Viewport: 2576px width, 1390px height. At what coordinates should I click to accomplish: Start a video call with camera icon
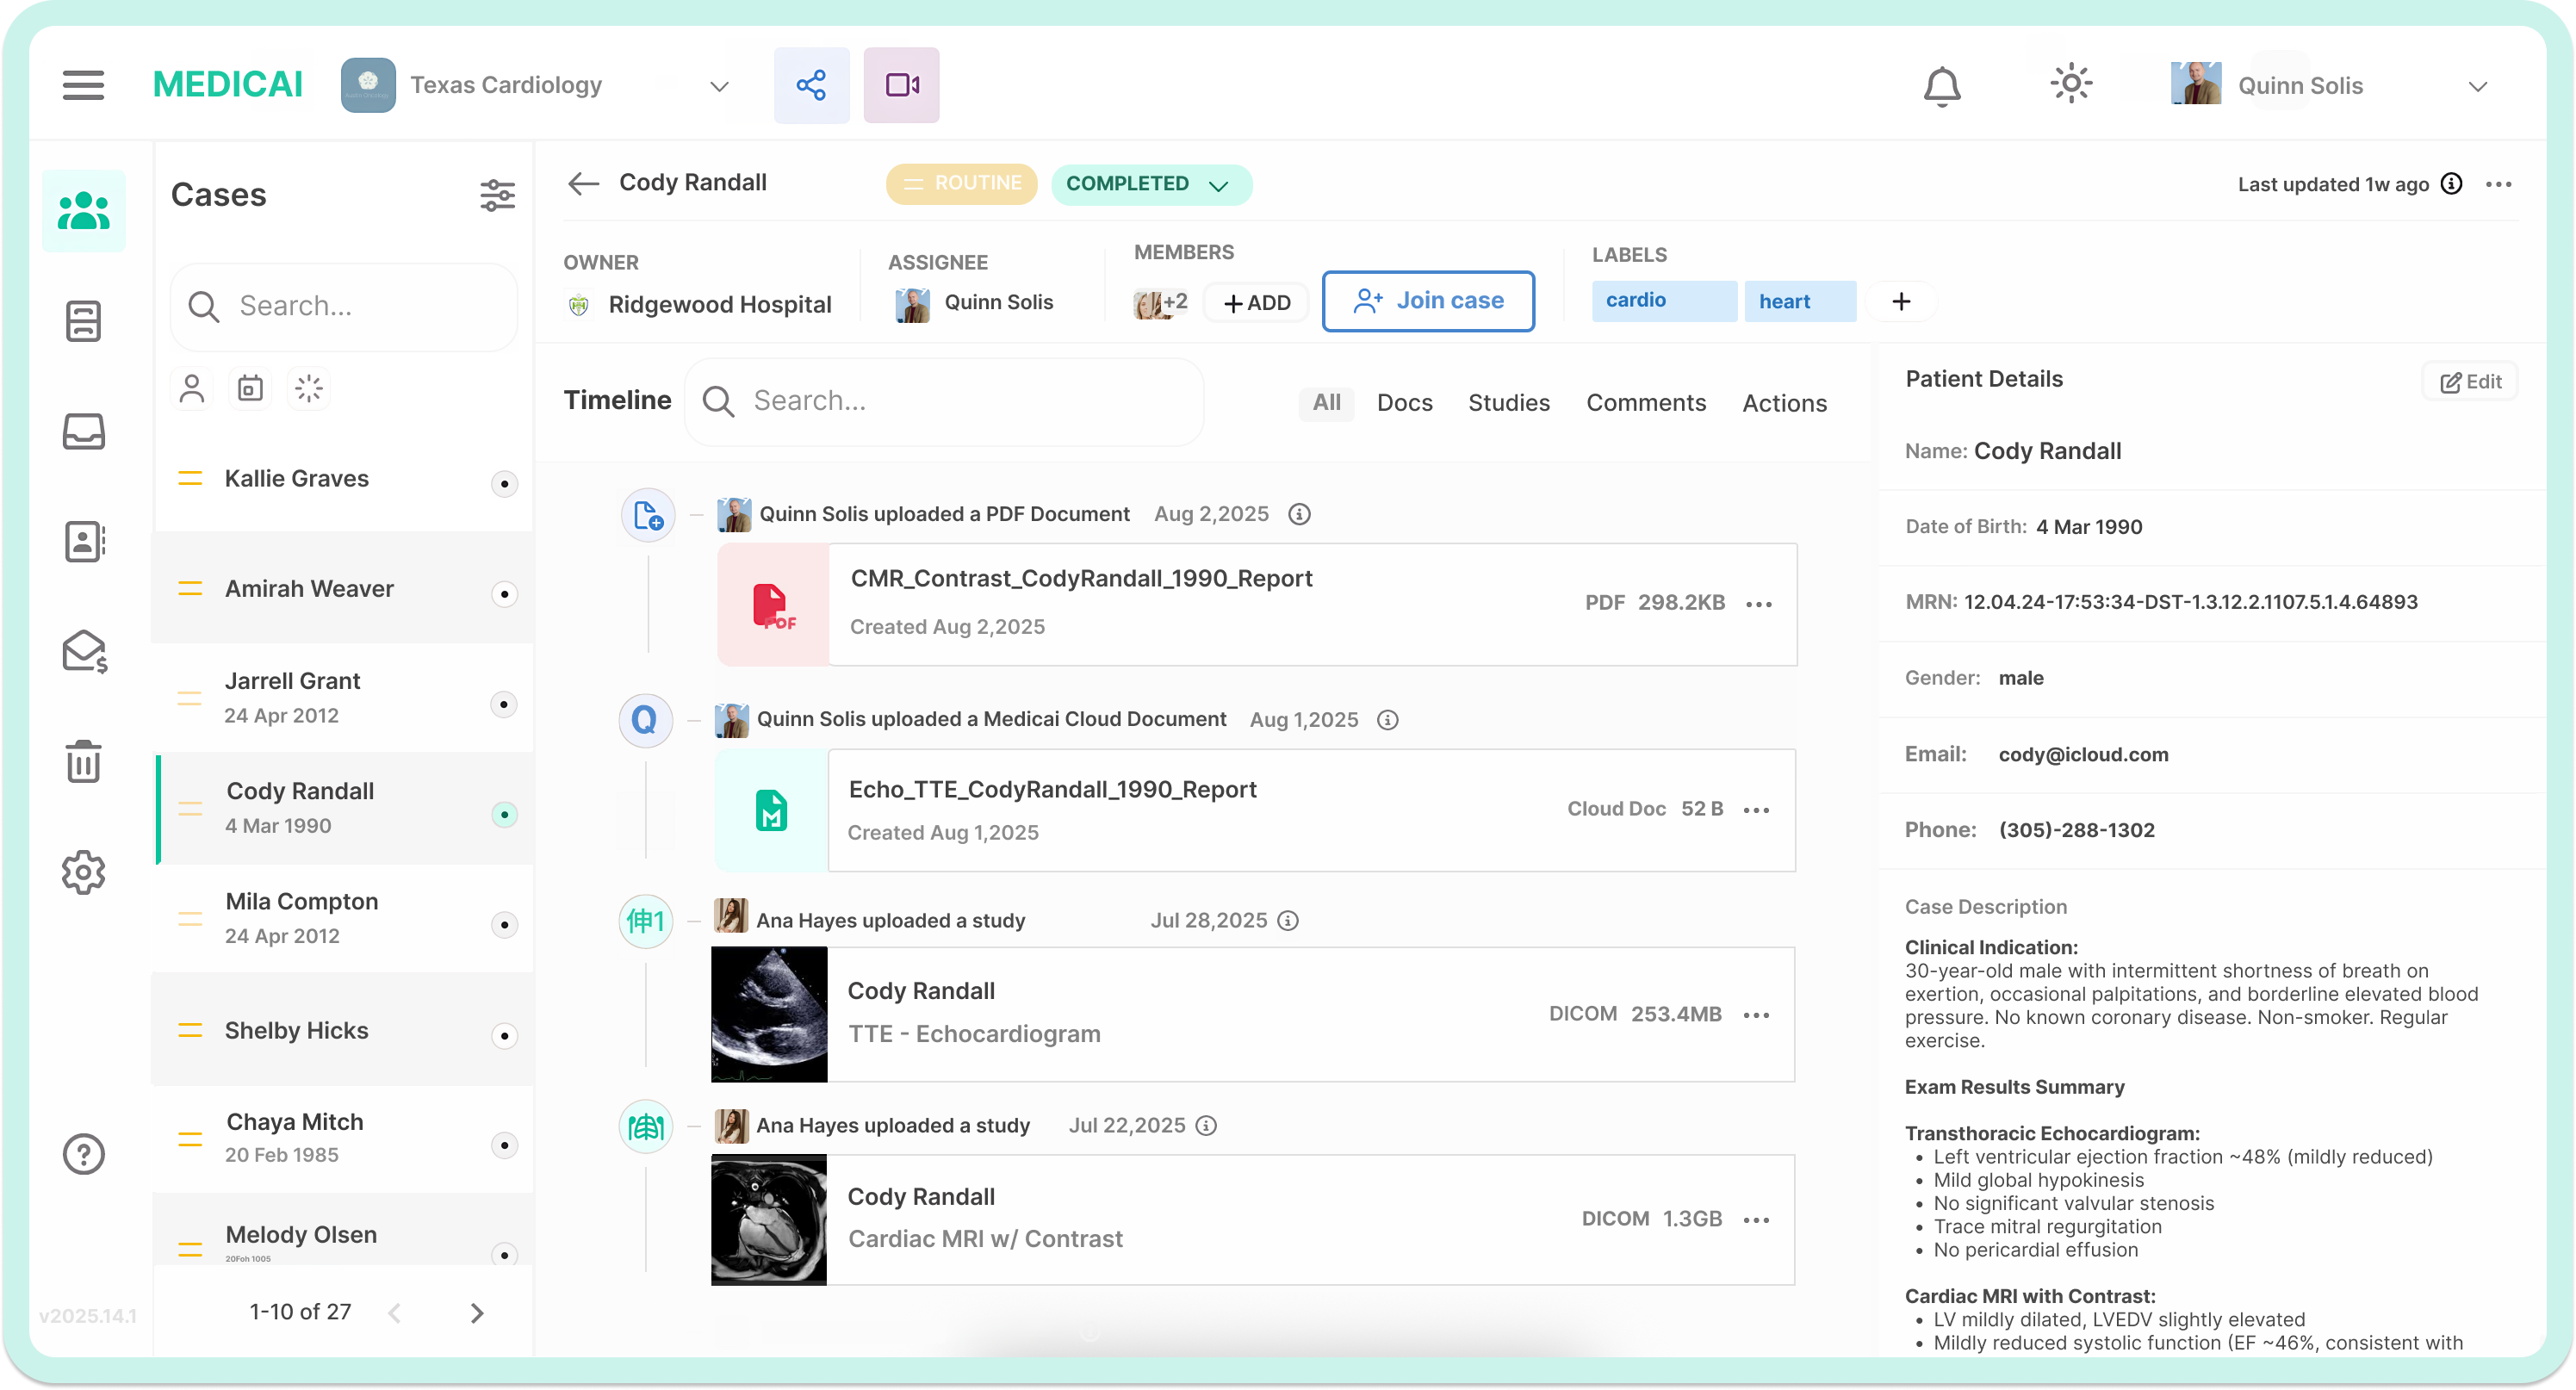click(901, 85)
